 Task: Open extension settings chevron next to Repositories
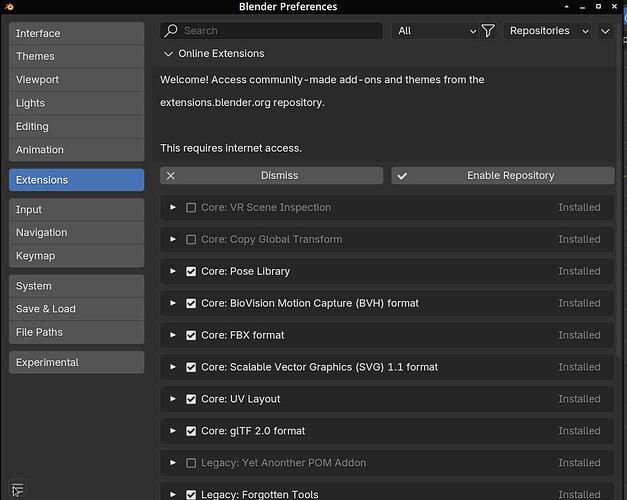(x=605, y=31)
